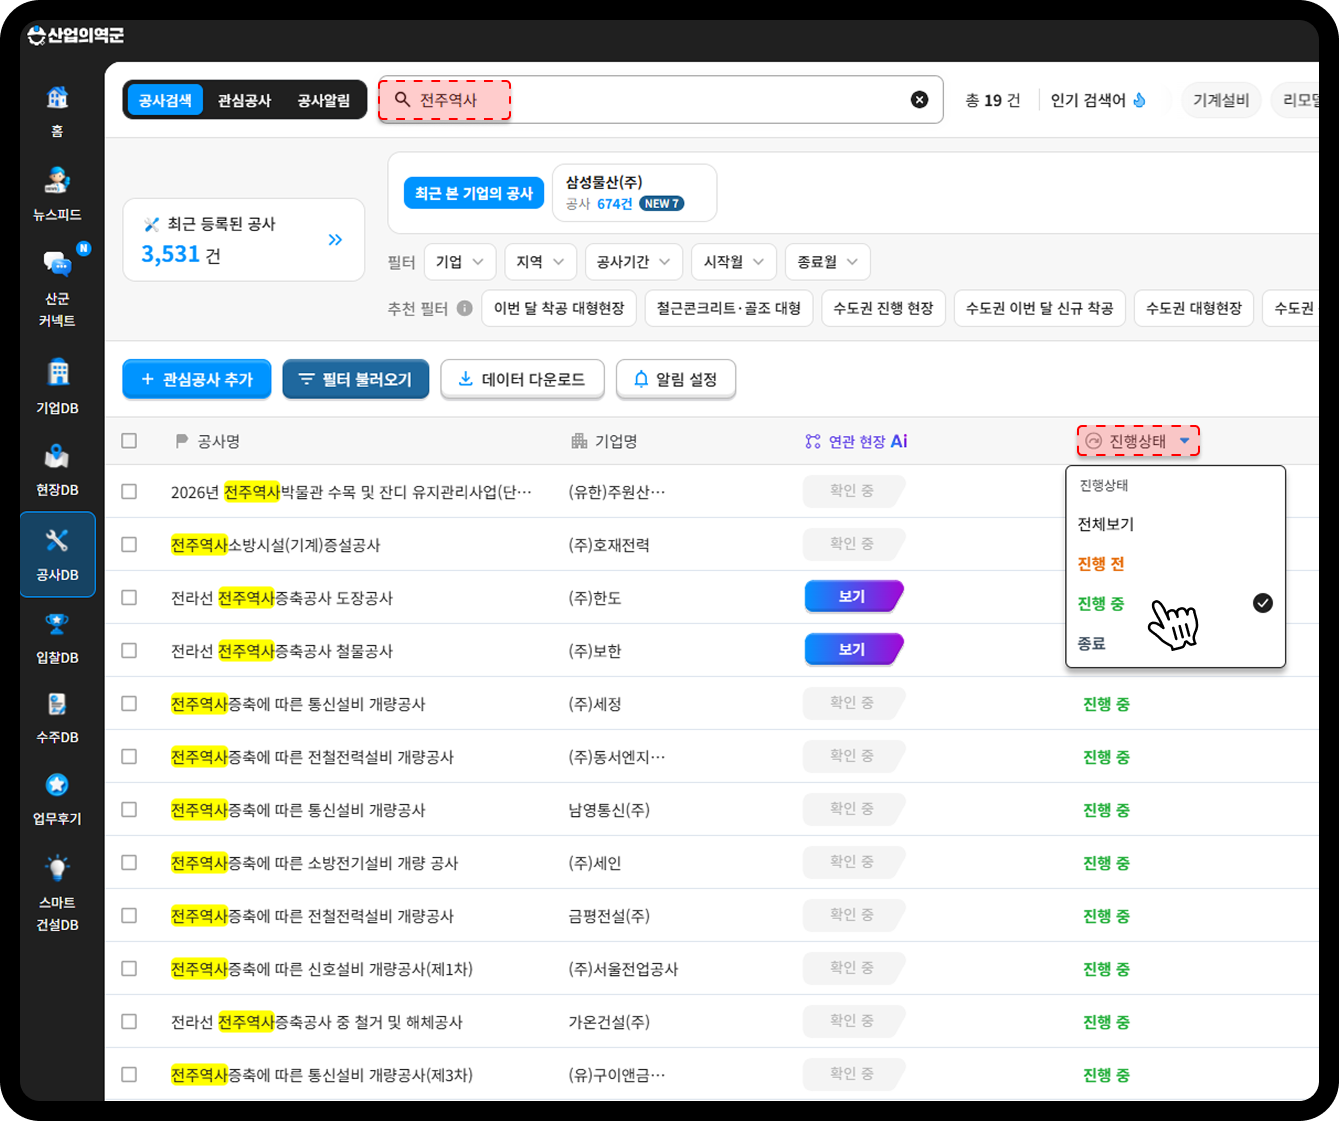This screenshot has height=1121, width=1339.
Task: Select the 이번 달 착공 대형현장 filter chip
Action: tap(559, 308)
